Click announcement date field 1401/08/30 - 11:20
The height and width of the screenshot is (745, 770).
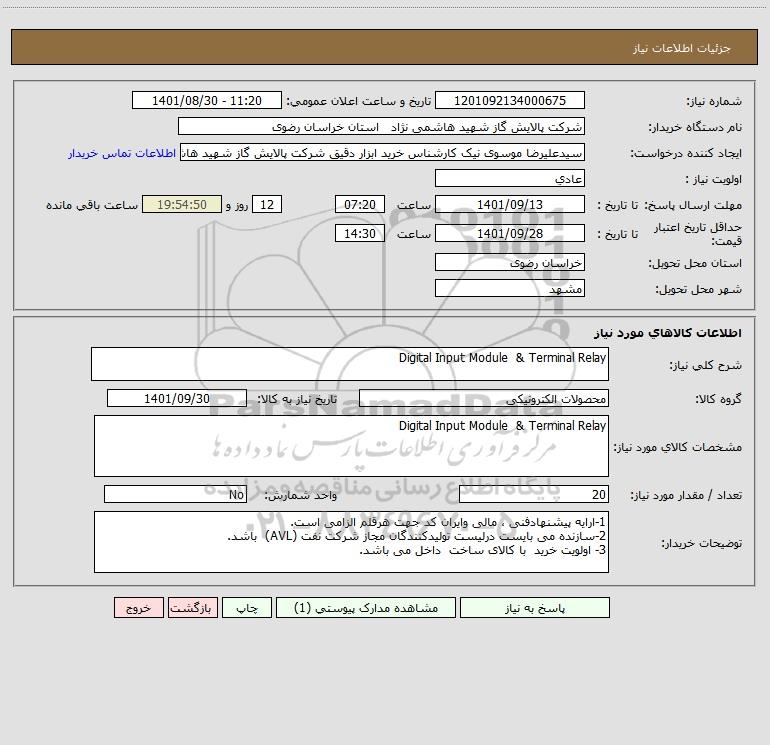(x=207, y=100)
